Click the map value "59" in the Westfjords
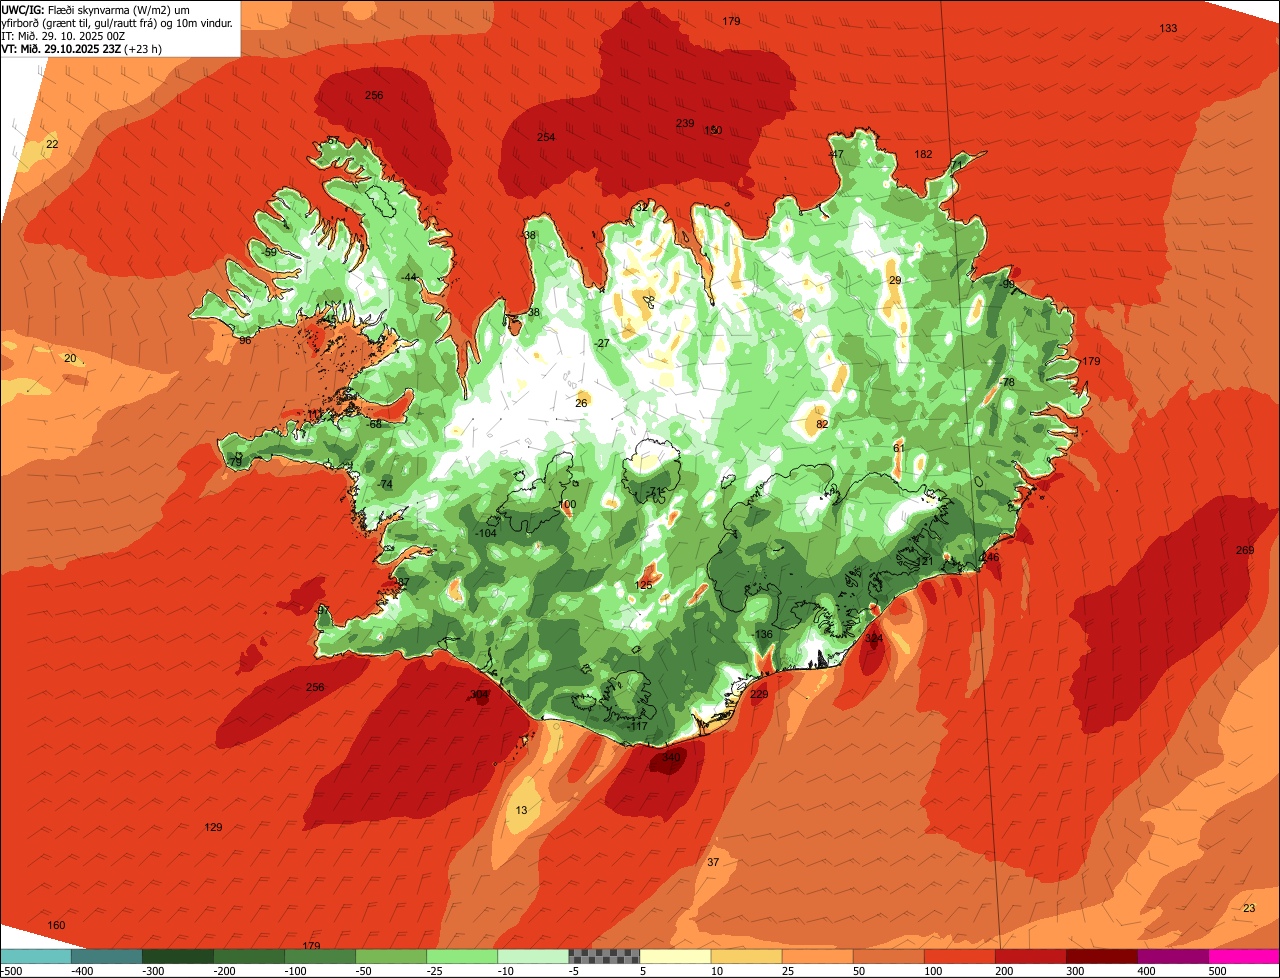This screenshot has height=978, width=1280. [x=270, y=253]
